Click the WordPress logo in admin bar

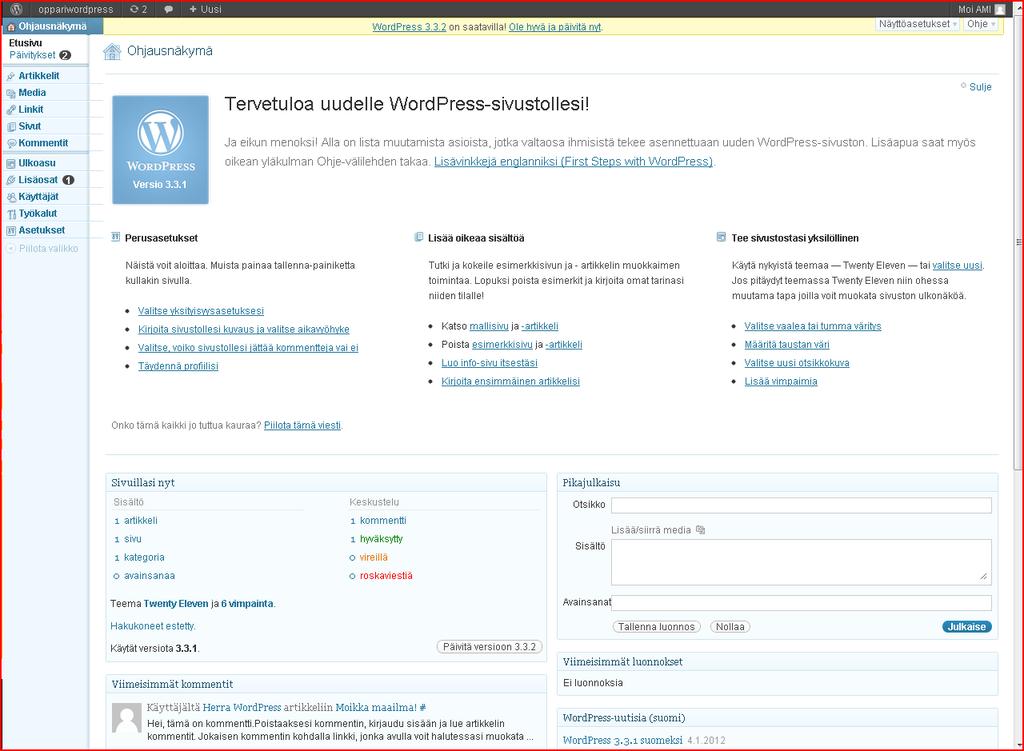(17, 9)
